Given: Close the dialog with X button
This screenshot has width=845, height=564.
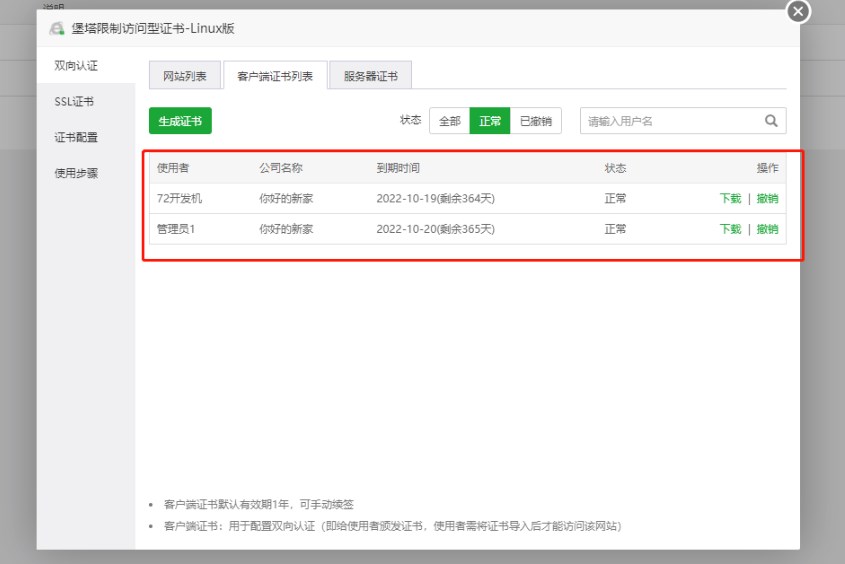Looking at the screenshot, I should click(x=797, y=12).
